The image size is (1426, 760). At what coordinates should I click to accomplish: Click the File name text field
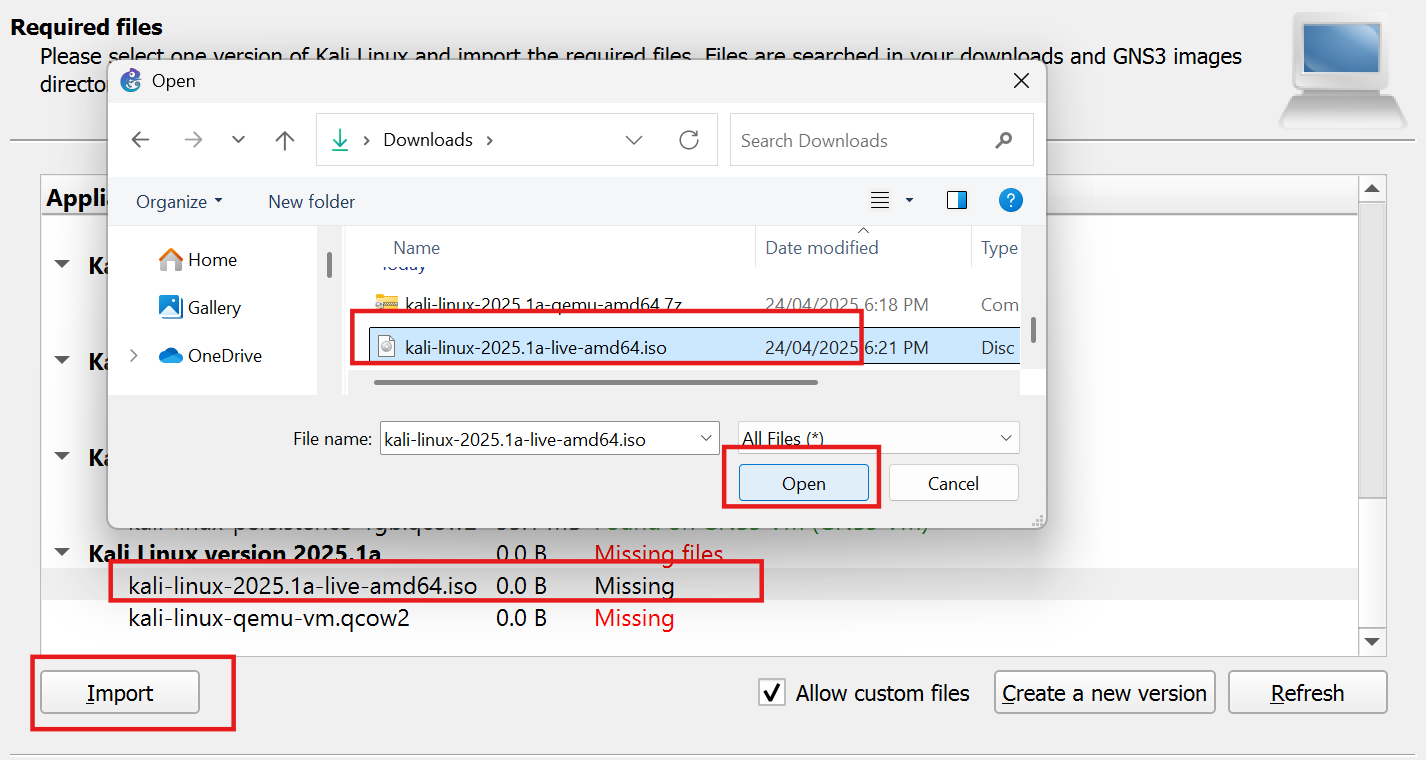tap(538, 439)
